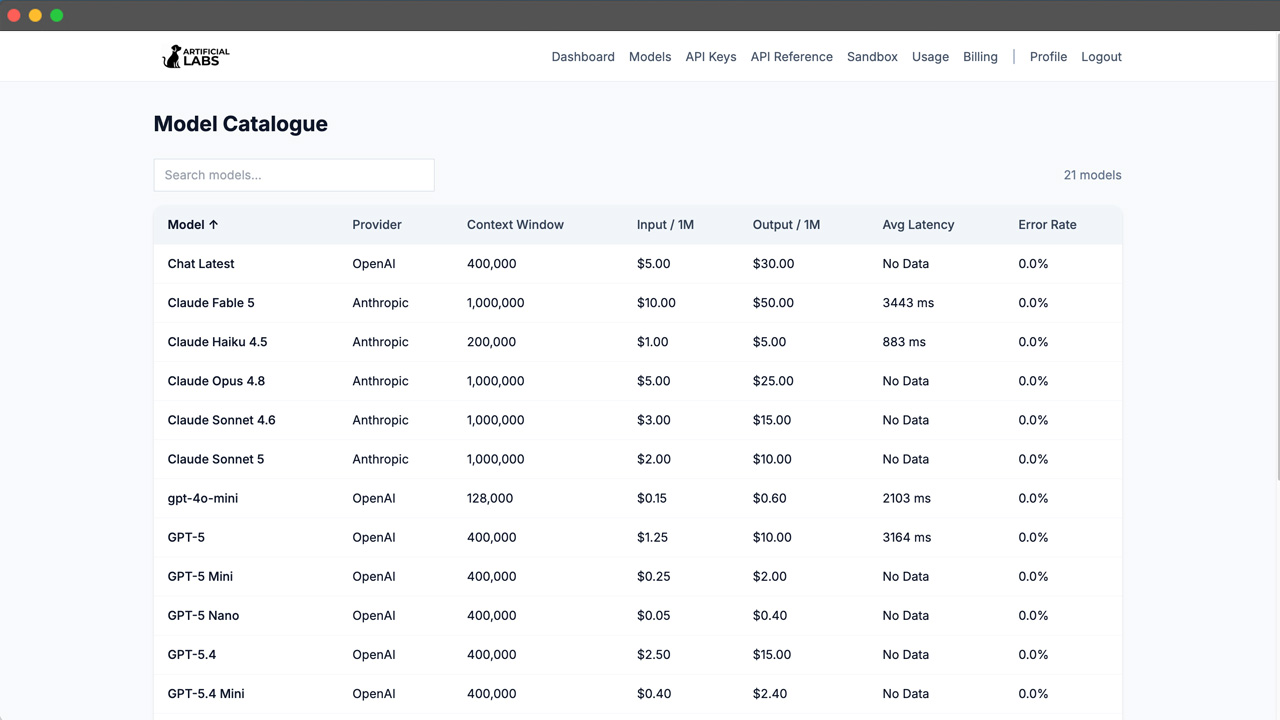Screen dimensions: 1280x720
Task: Click $3.00 input price
Action: coord(654,420)
